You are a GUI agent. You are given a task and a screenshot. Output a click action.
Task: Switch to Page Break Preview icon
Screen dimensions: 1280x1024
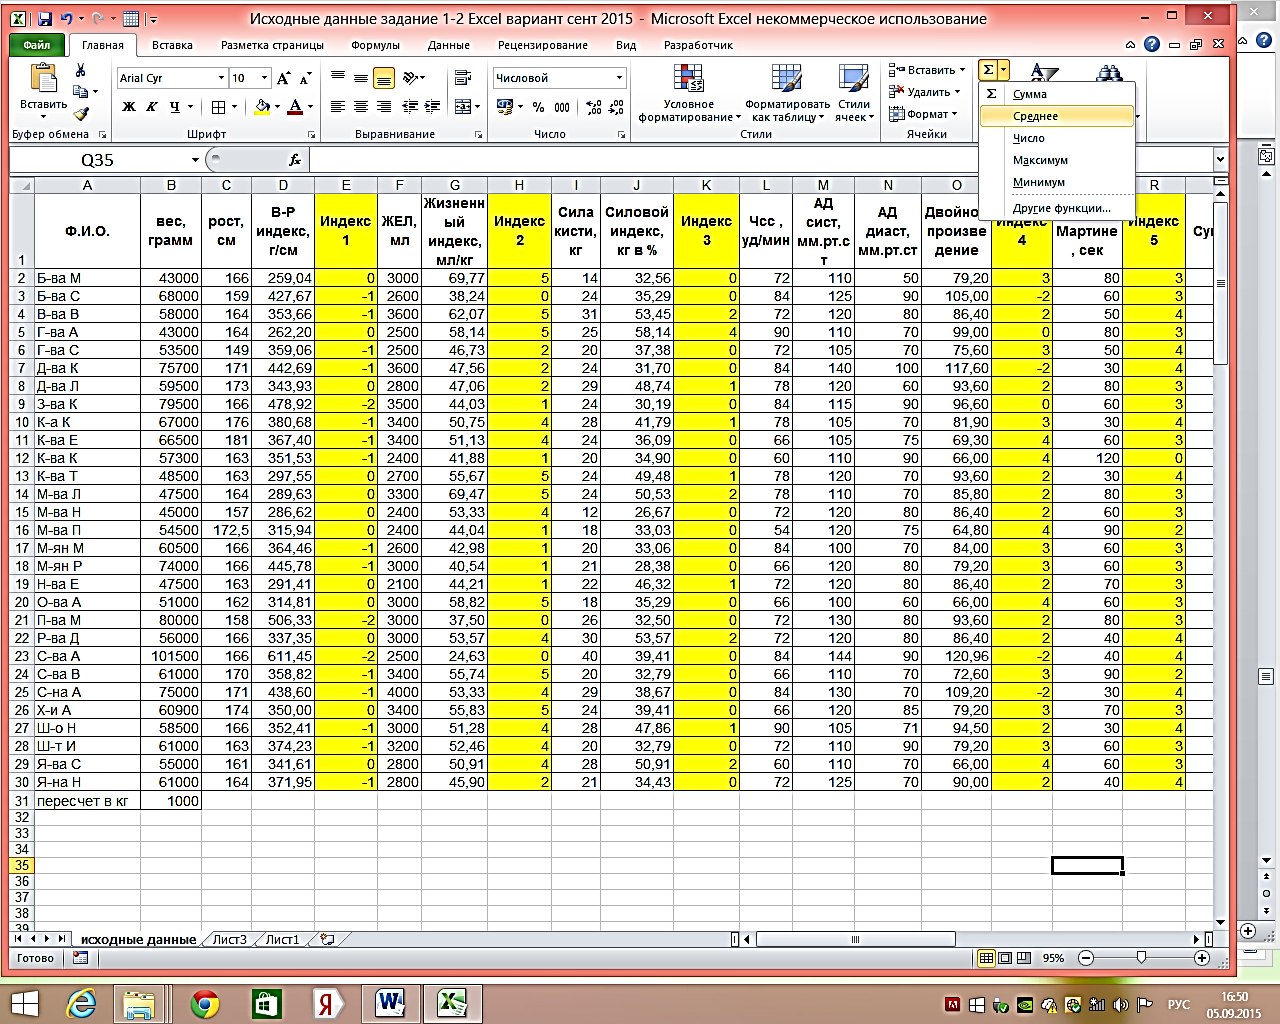click(x=1023, y=958)
